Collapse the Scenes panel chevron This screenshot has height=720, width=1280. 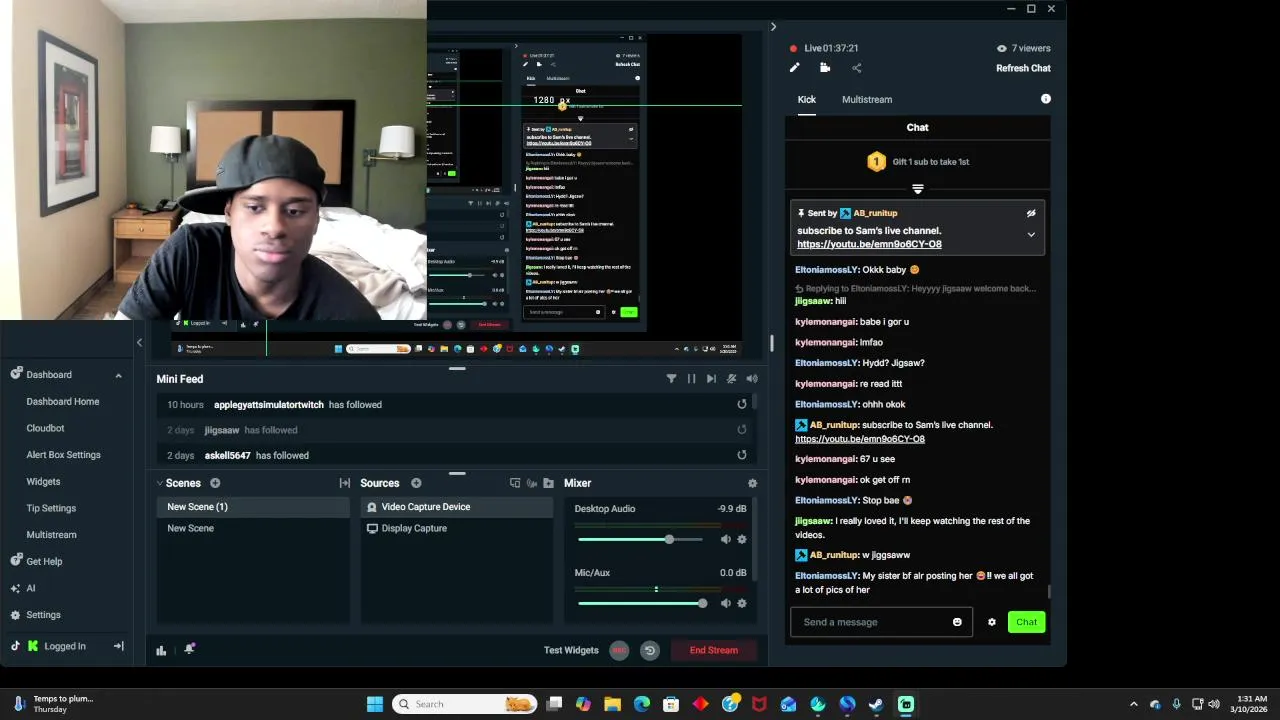[x=159, y=483]
